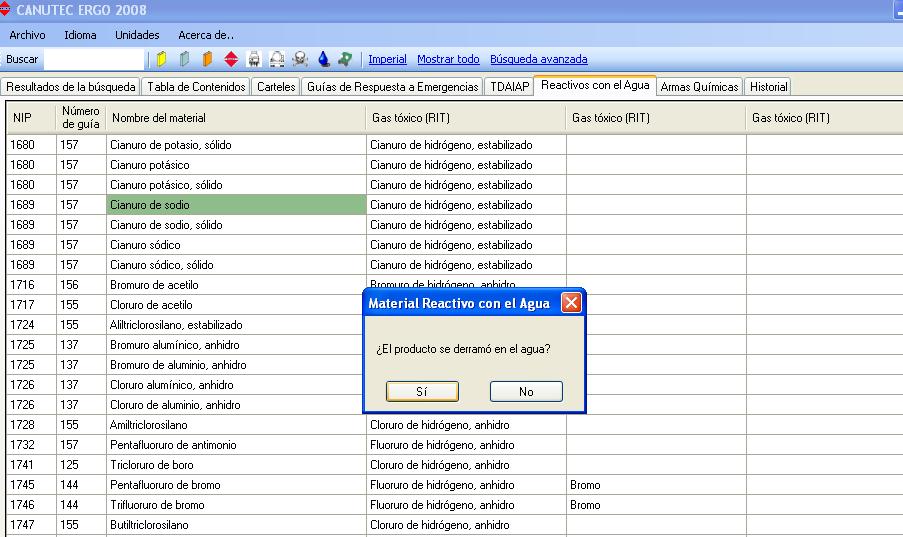Select the Reactivos con el Agua tab
The height and width of the screenshot is (537, 903).
click(x=595, y=85)
